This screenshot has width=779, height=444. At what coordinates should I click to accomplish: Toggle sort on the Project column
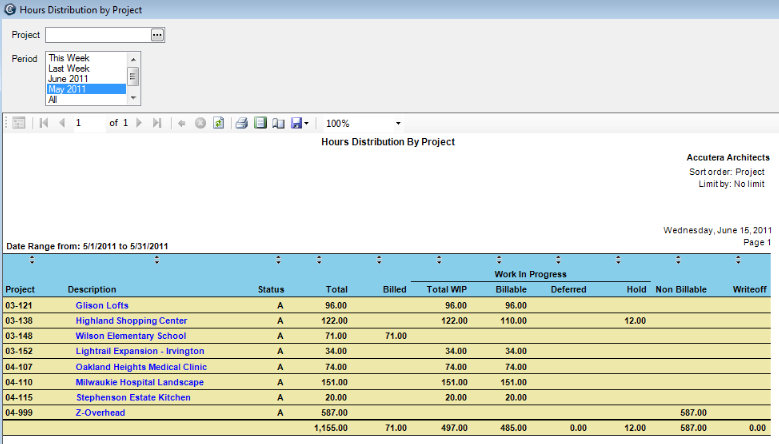coord(31,260)
